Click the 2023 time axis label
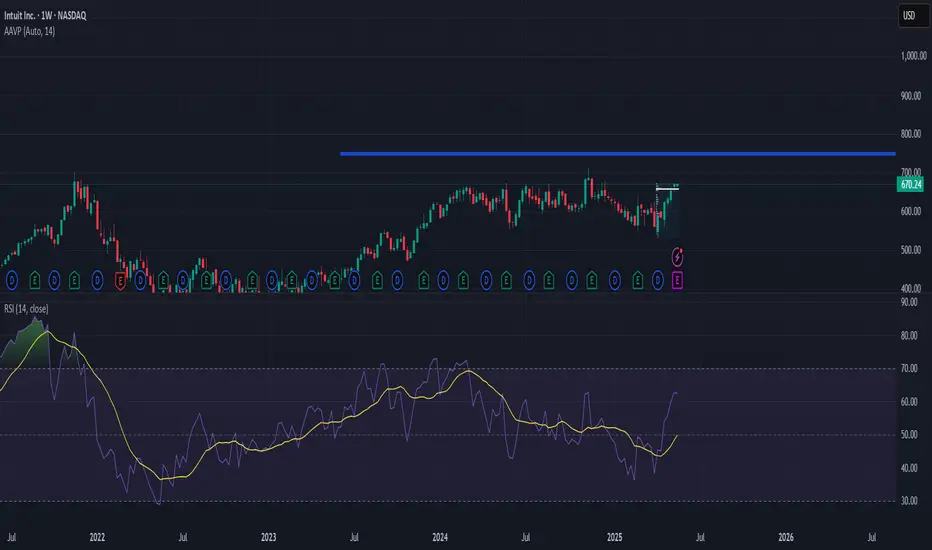The image size is (932, 550). tap(268, 537)
